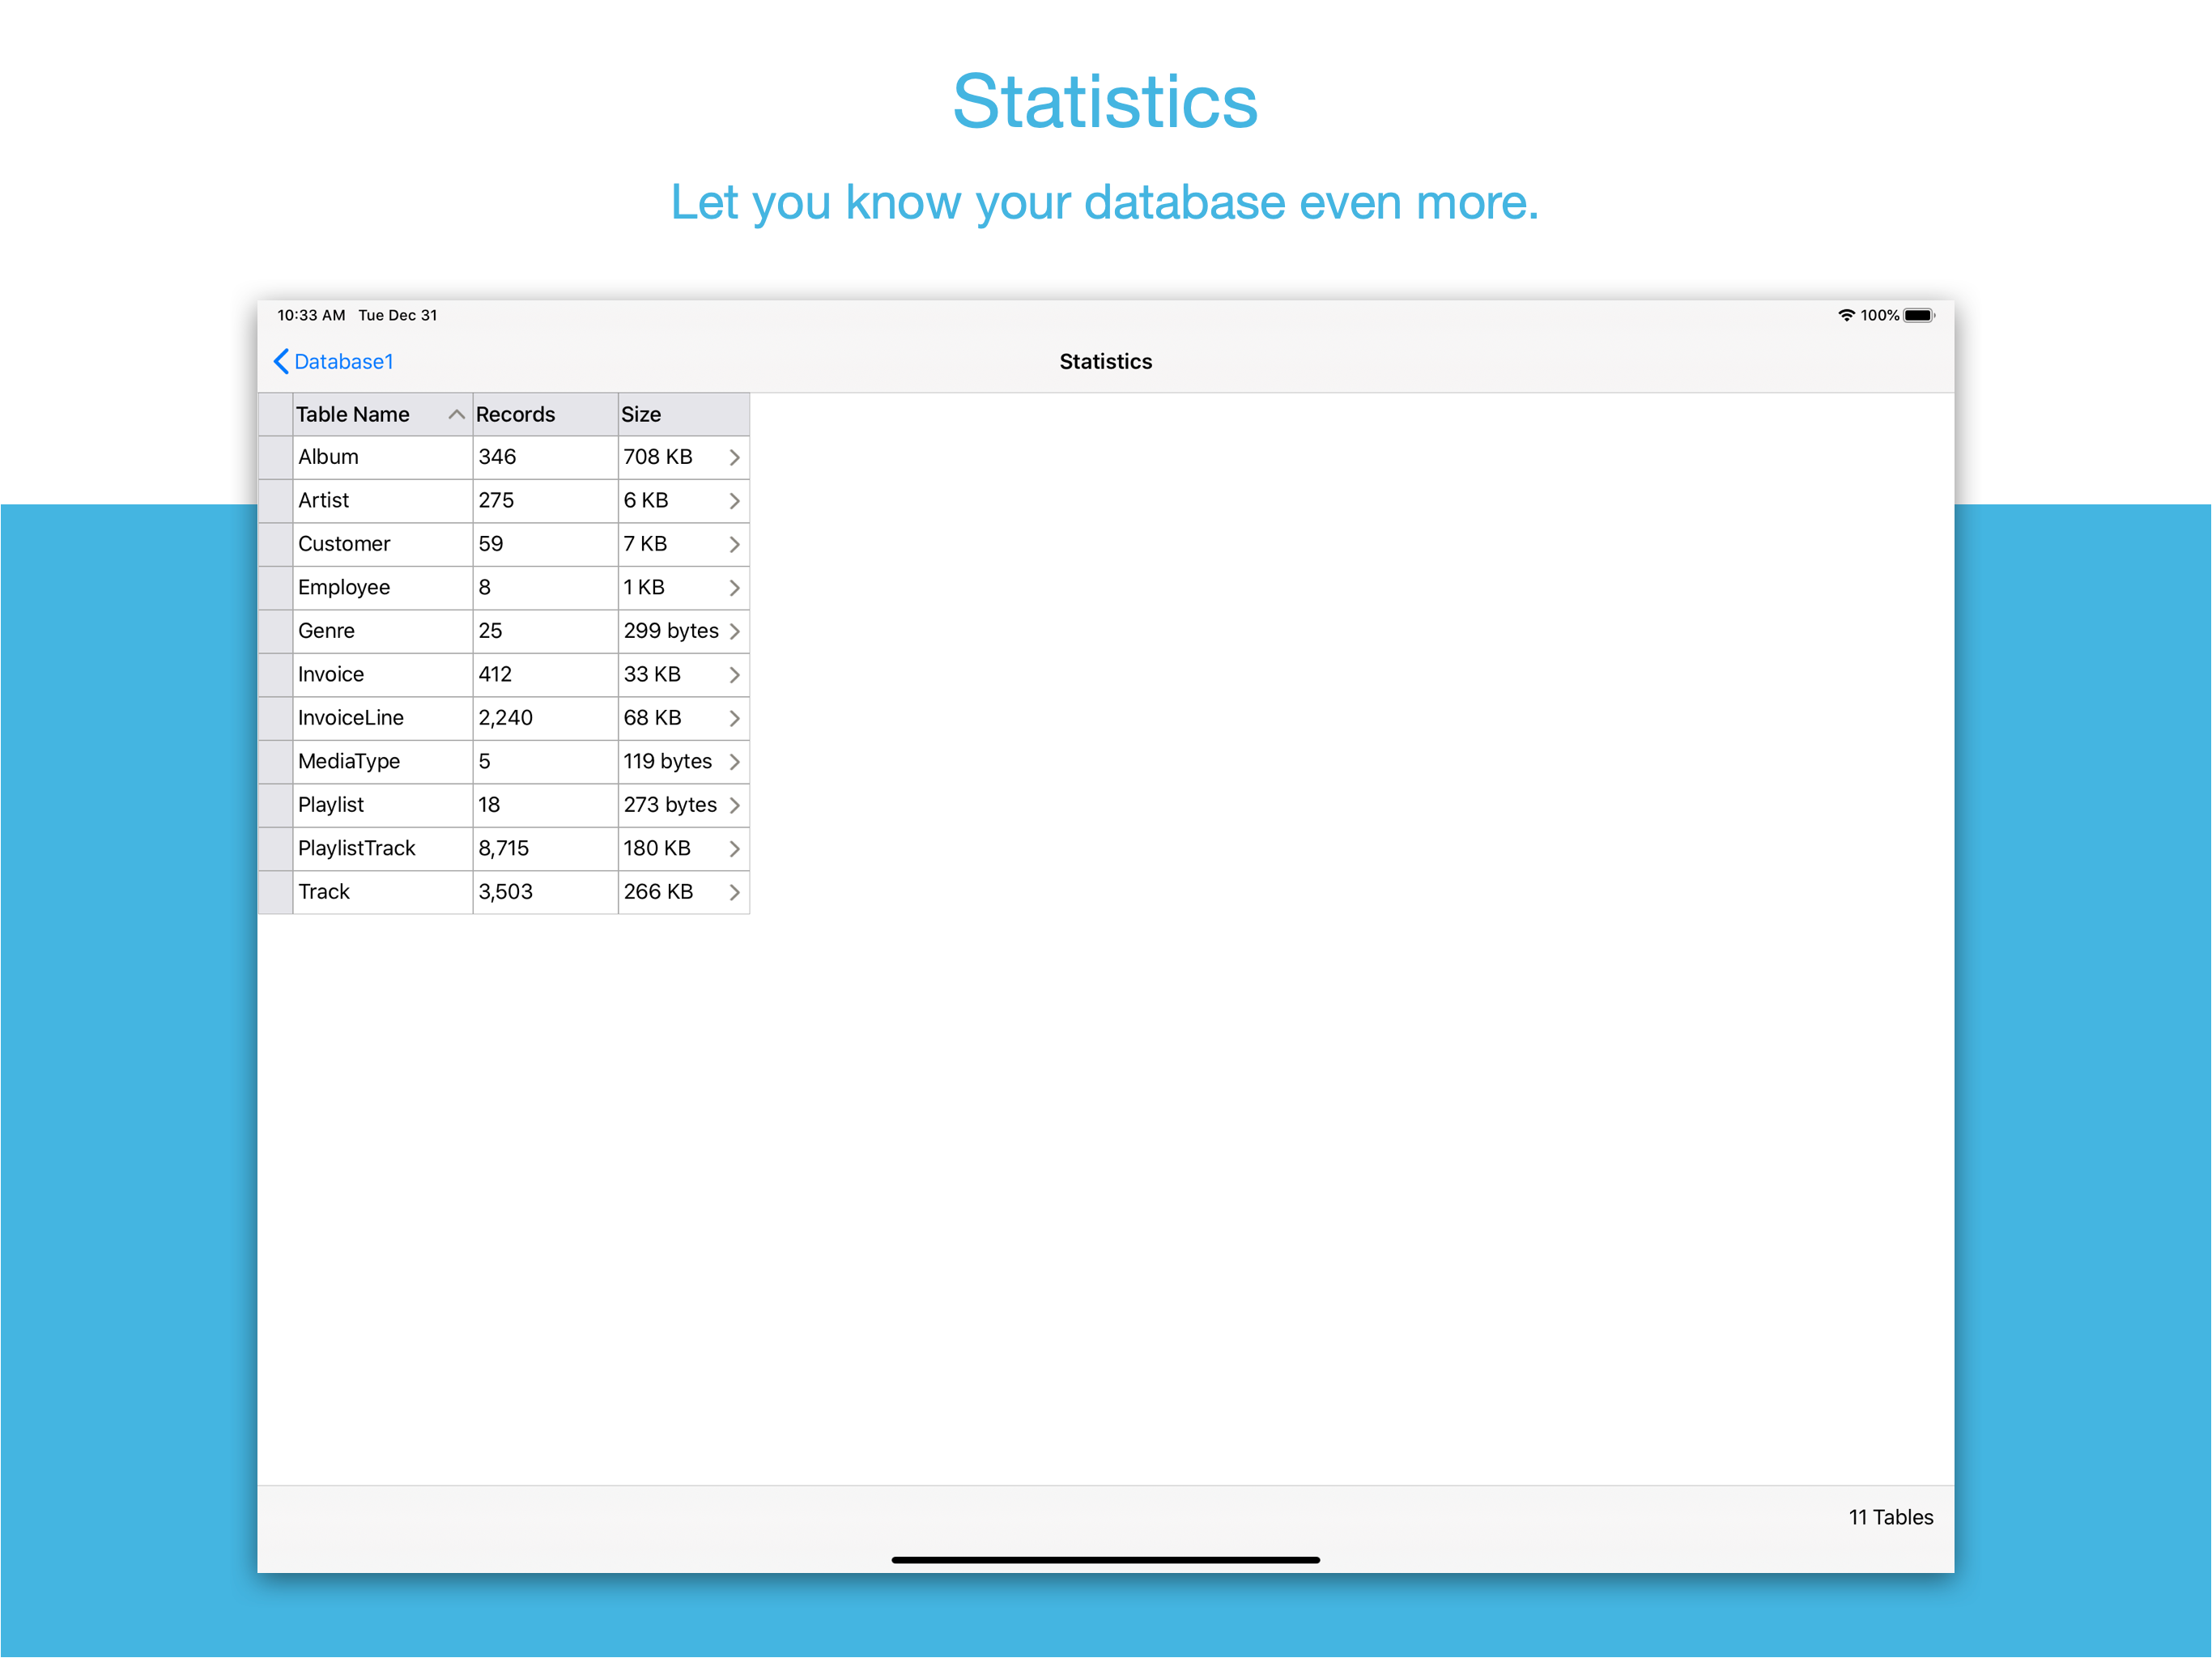Image resolution: width=2212 pixels, height=1658 pixels.
Task: Tap the home indicator bar at bottom
Action: 1105,1559
